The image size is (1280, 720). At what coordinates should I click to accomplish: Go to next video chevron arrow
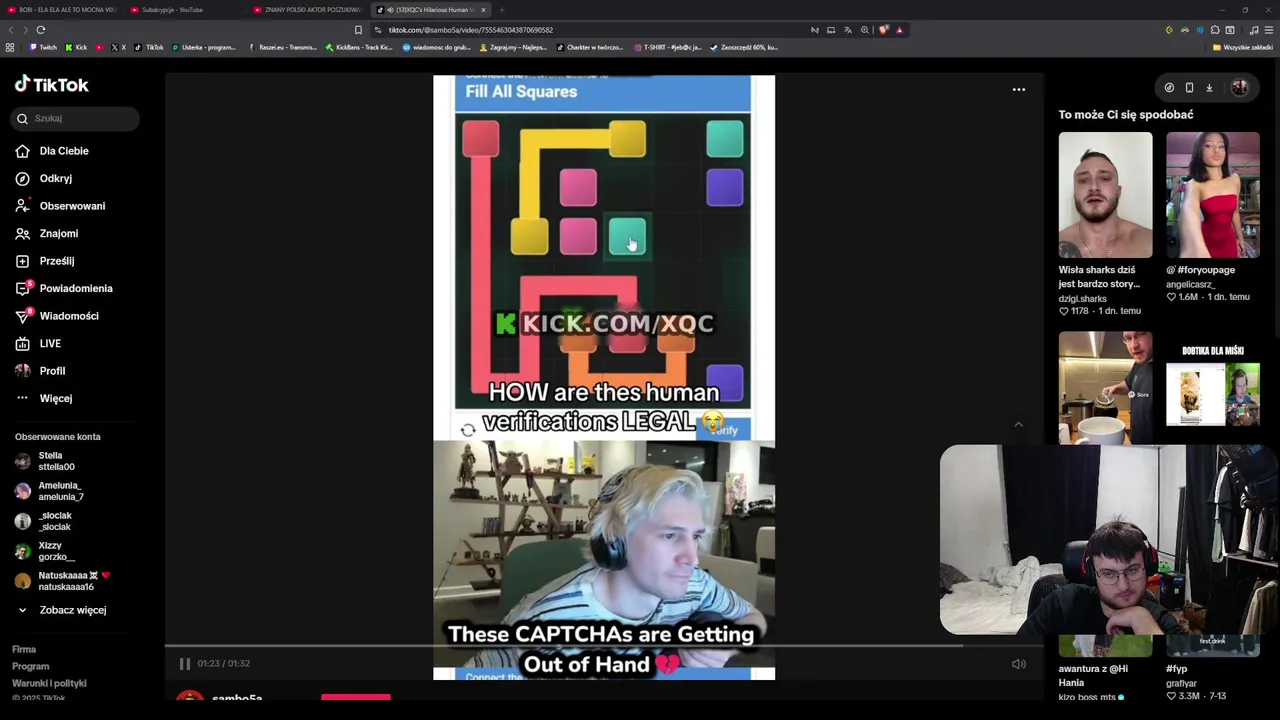point(1018,425)
